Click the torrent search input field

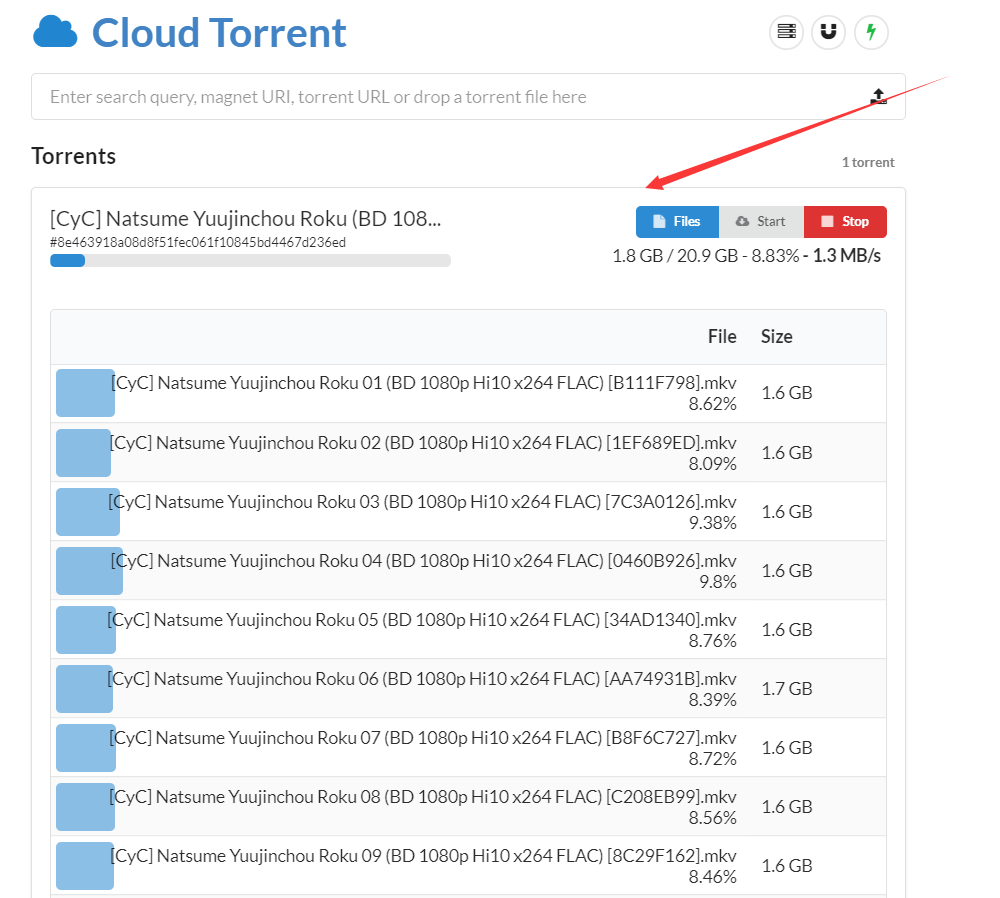[x=450, y=96]
